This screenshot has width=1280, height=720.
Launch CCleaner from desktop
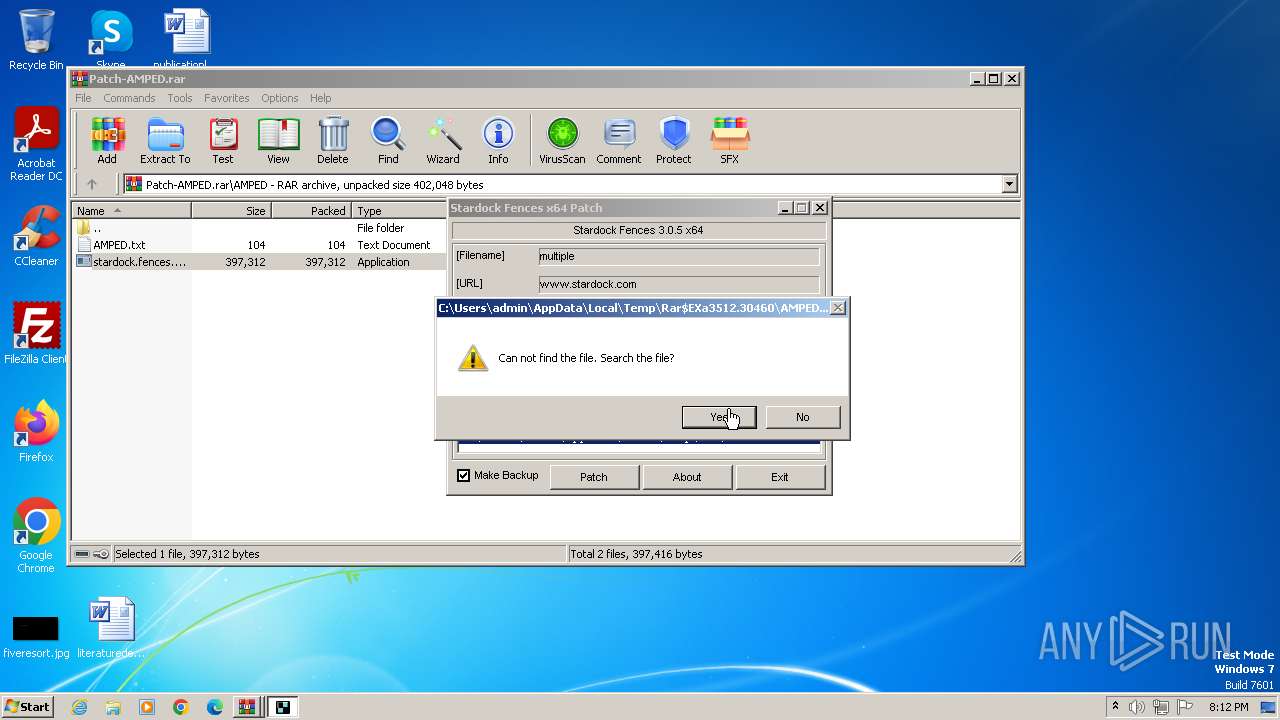point(36,236)
